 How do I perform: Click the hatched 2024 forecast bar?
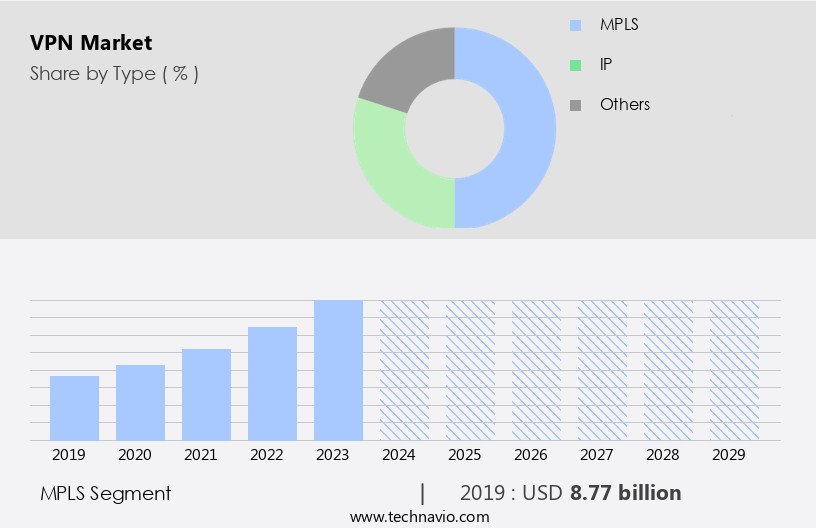click(x=404, y=370)
